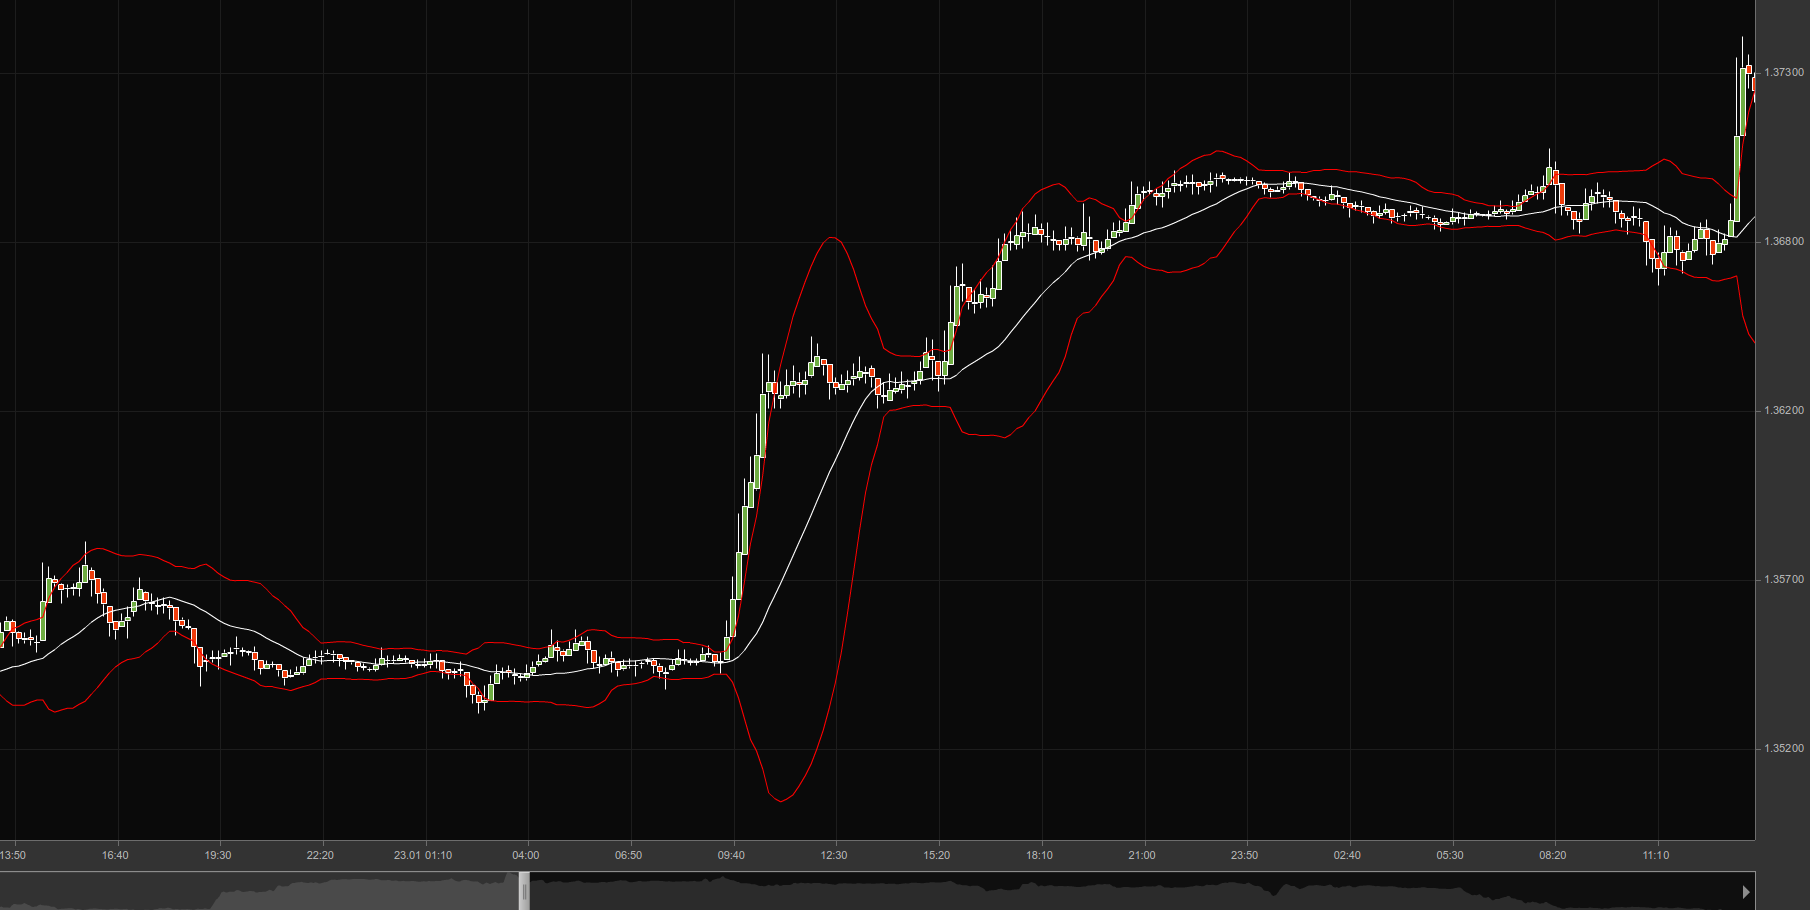Select the 08:20 time axis marker
The width and height of the screenshot is (1810, 910).
tap(1552, 856)
